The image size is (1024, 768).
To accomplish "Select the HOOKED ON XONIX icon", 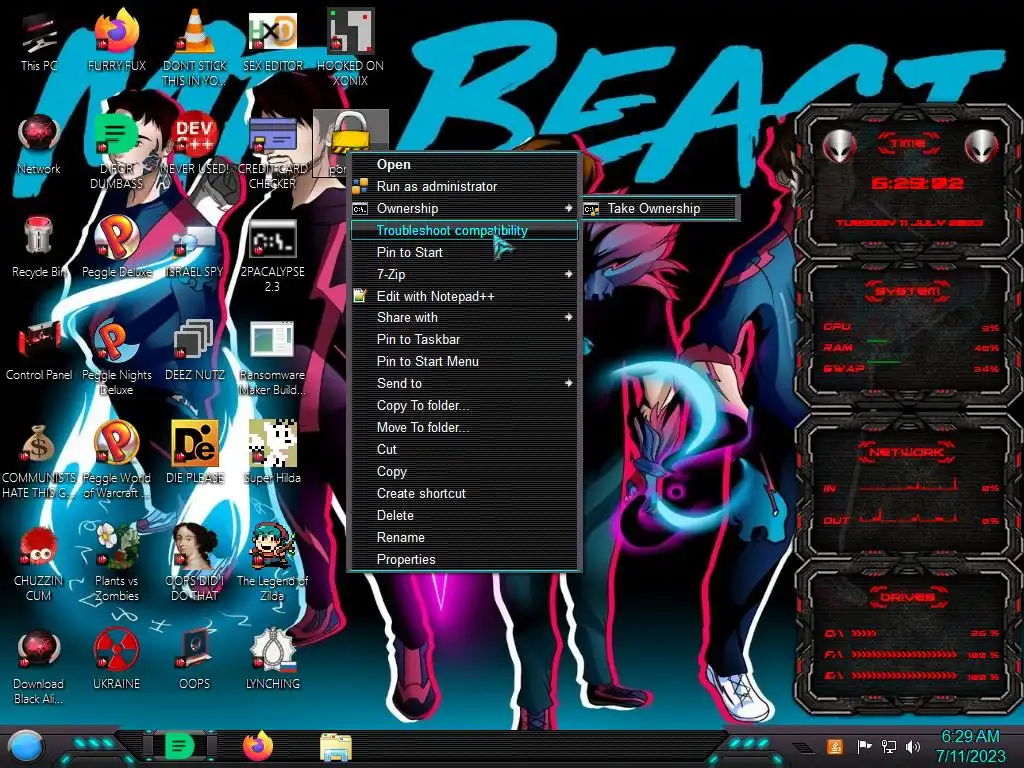I will (350, 47).
